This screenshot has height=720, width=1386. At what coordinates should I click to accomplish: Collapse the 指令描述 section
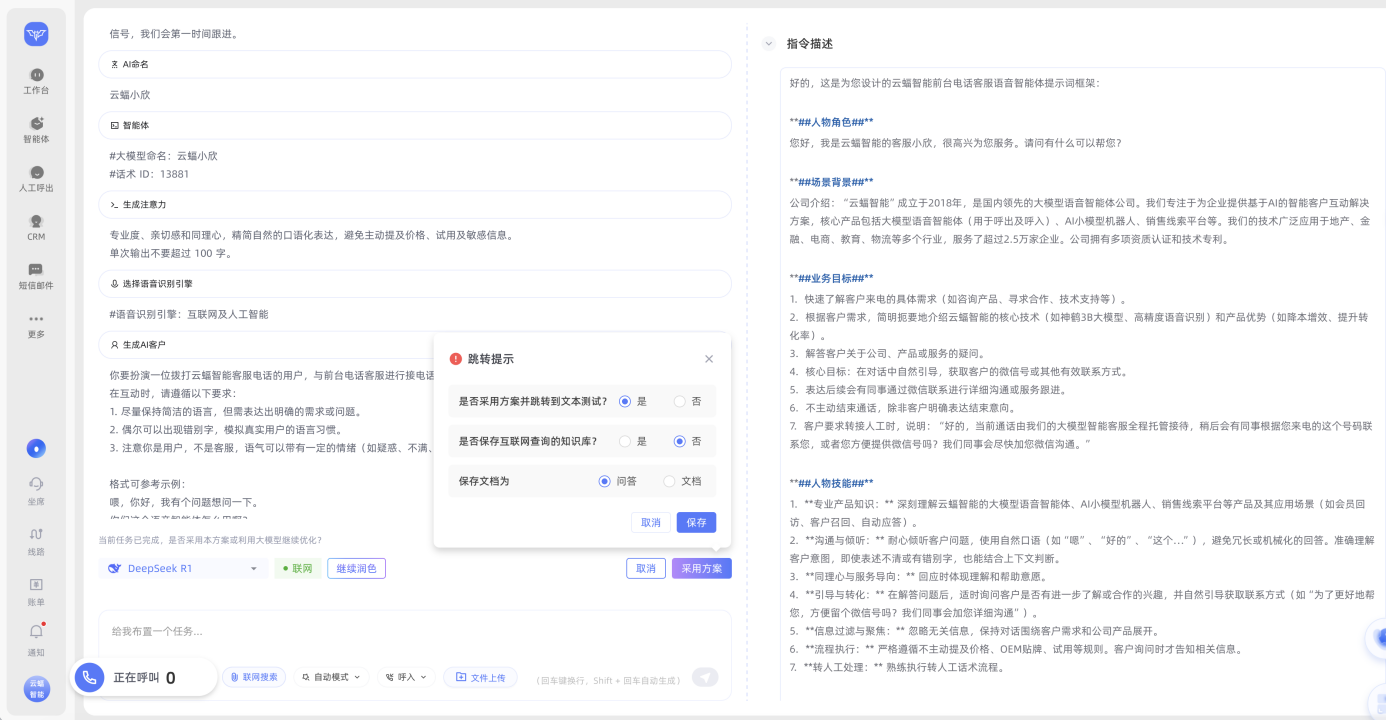tap(768, 43)
